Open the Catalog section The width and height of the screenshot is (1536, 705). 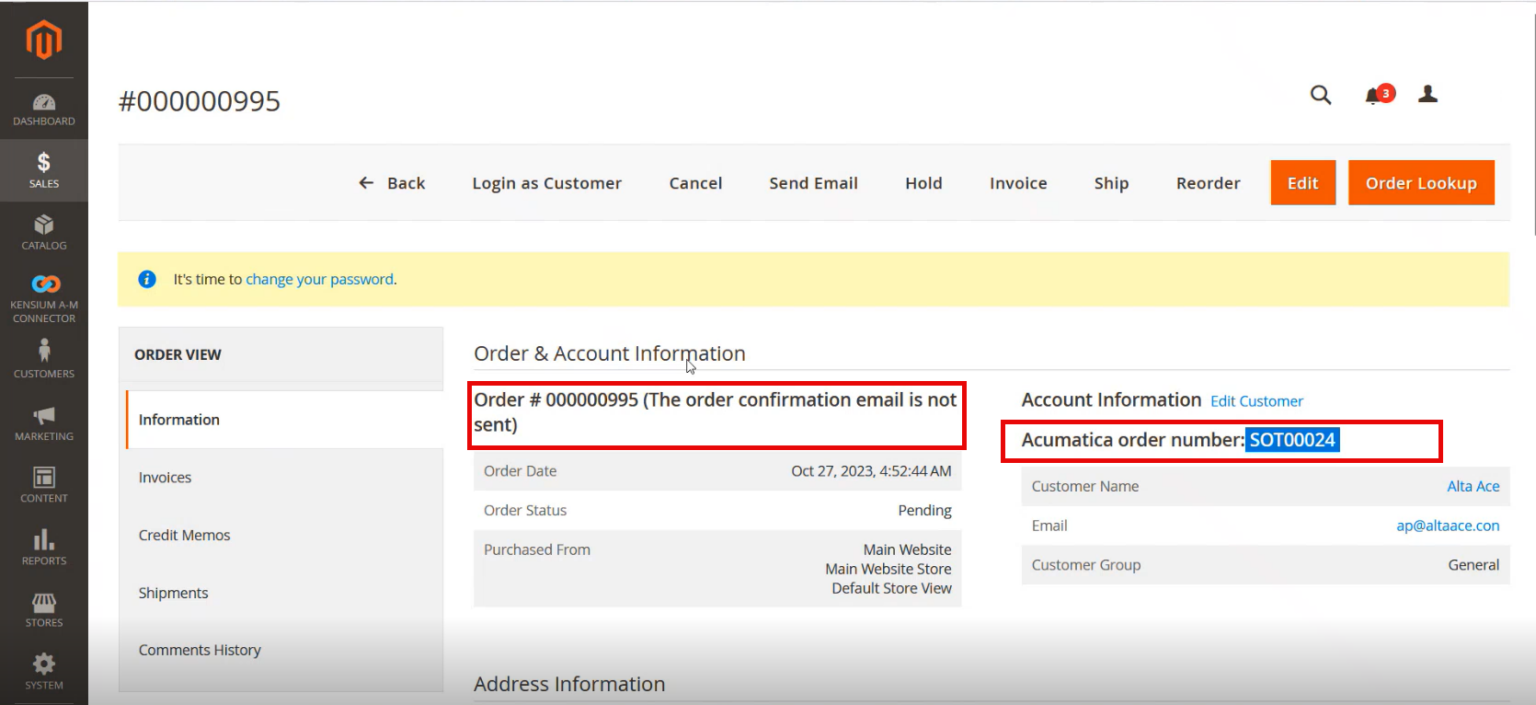[x=44, y=232]
